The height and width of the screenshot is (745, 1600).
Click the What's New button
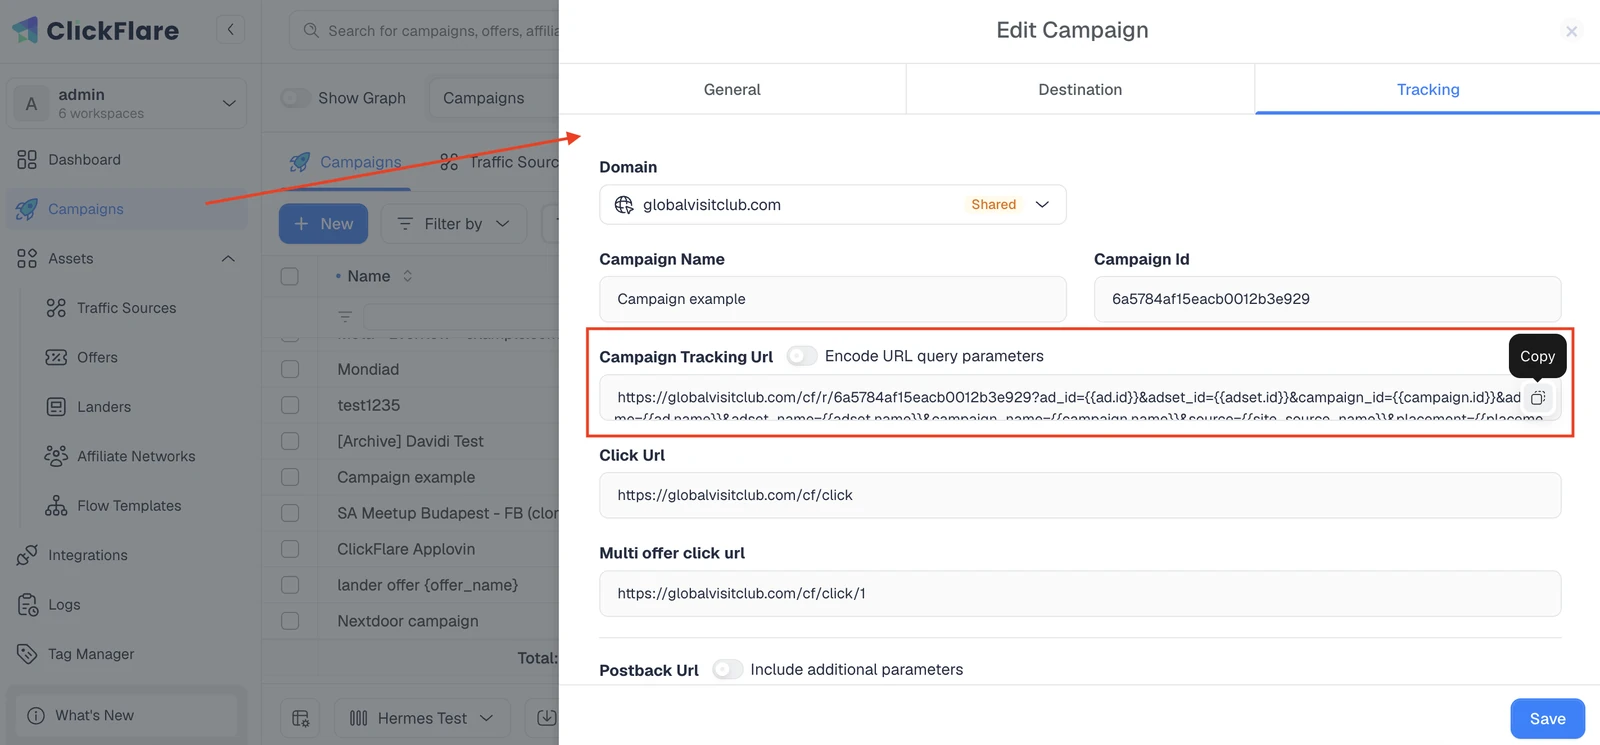126,716
